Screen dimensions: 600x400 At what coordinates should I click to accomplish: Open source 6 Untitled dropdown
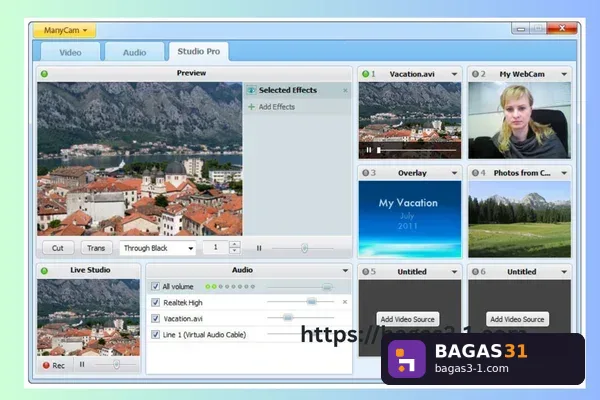tap(564, 272)
